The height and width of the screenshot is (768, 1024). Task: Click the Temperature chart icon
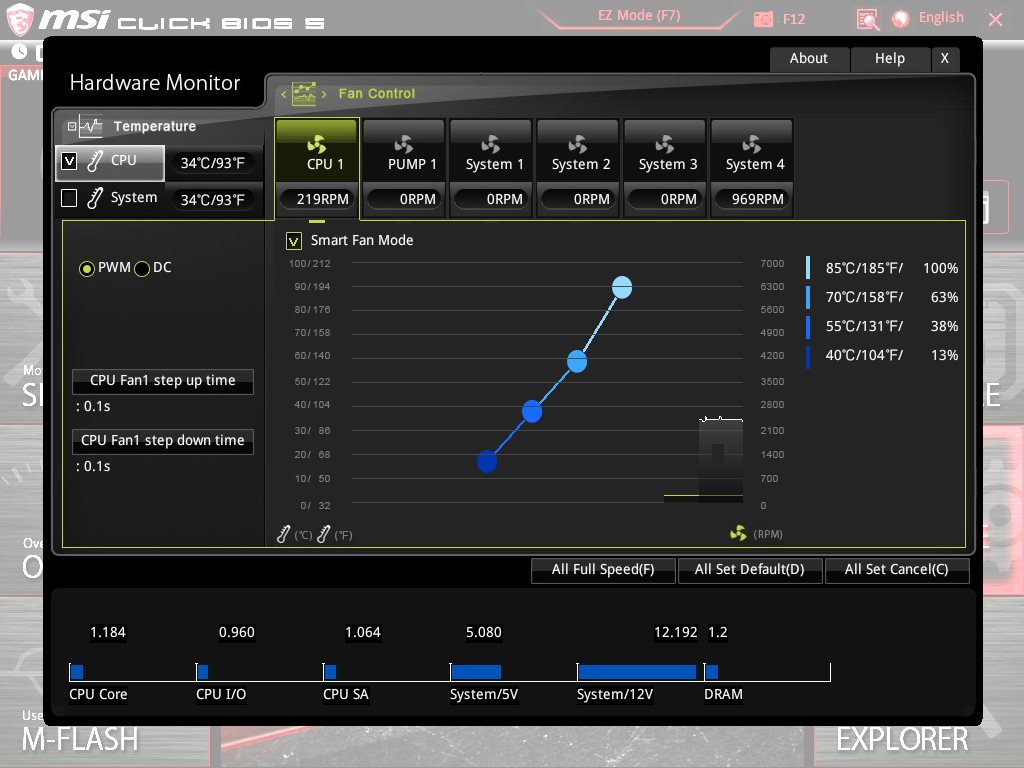tap(91, 126)
